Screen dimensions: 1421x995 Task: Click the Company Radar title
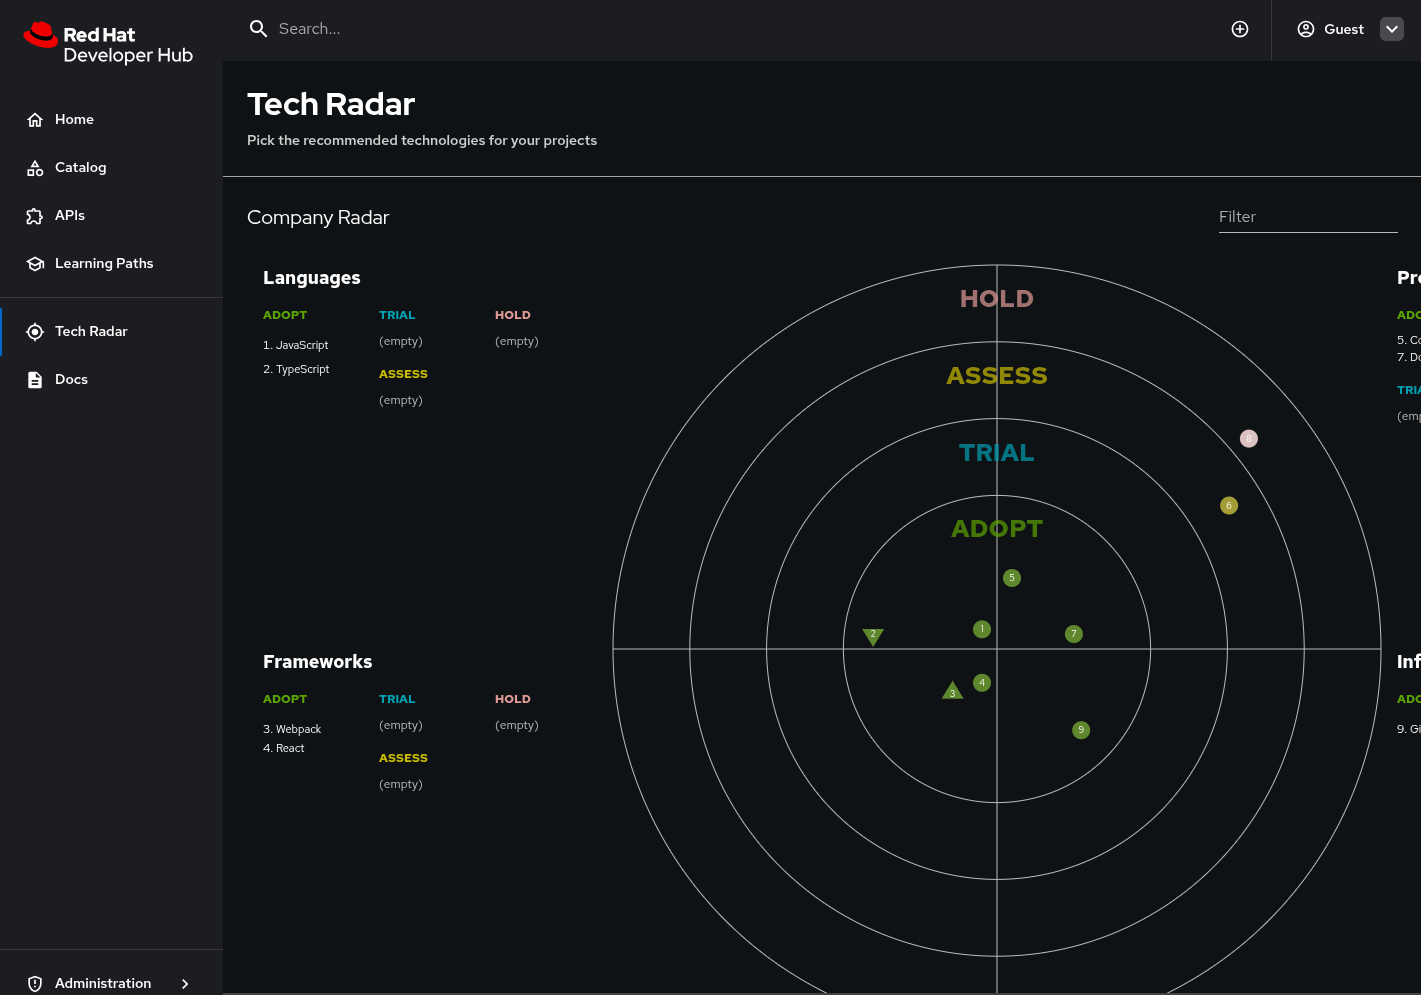318,217
